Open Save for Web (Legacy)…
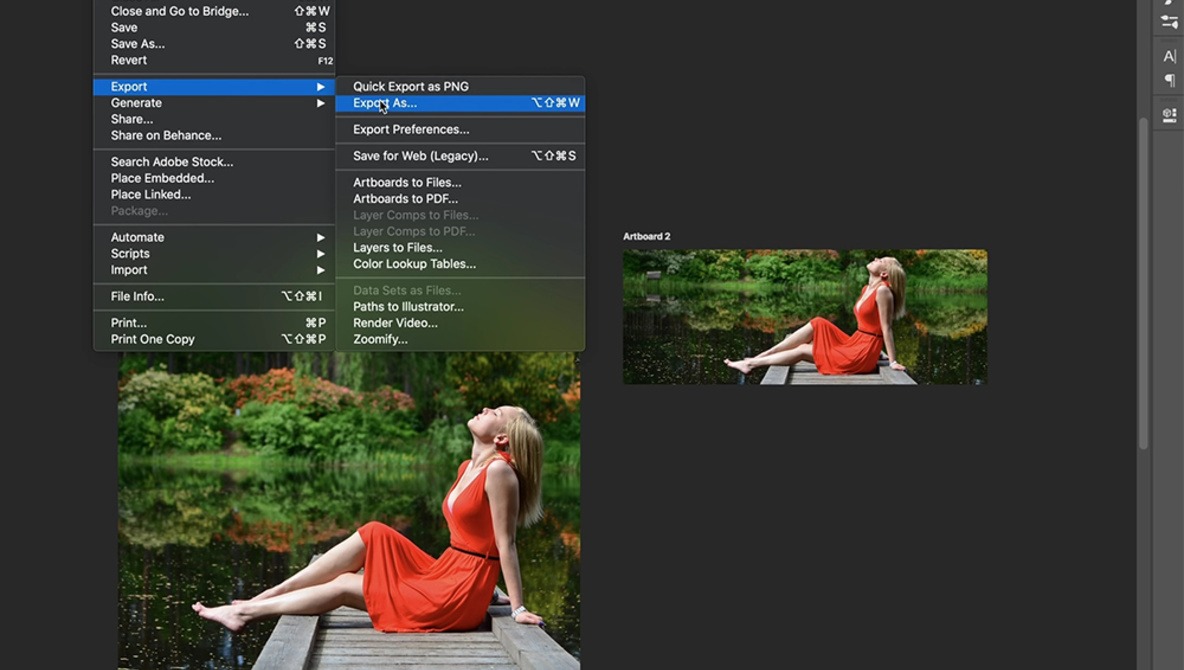Screen dimensions: 1184x670 pyautogui.click(x=420, y=156)
